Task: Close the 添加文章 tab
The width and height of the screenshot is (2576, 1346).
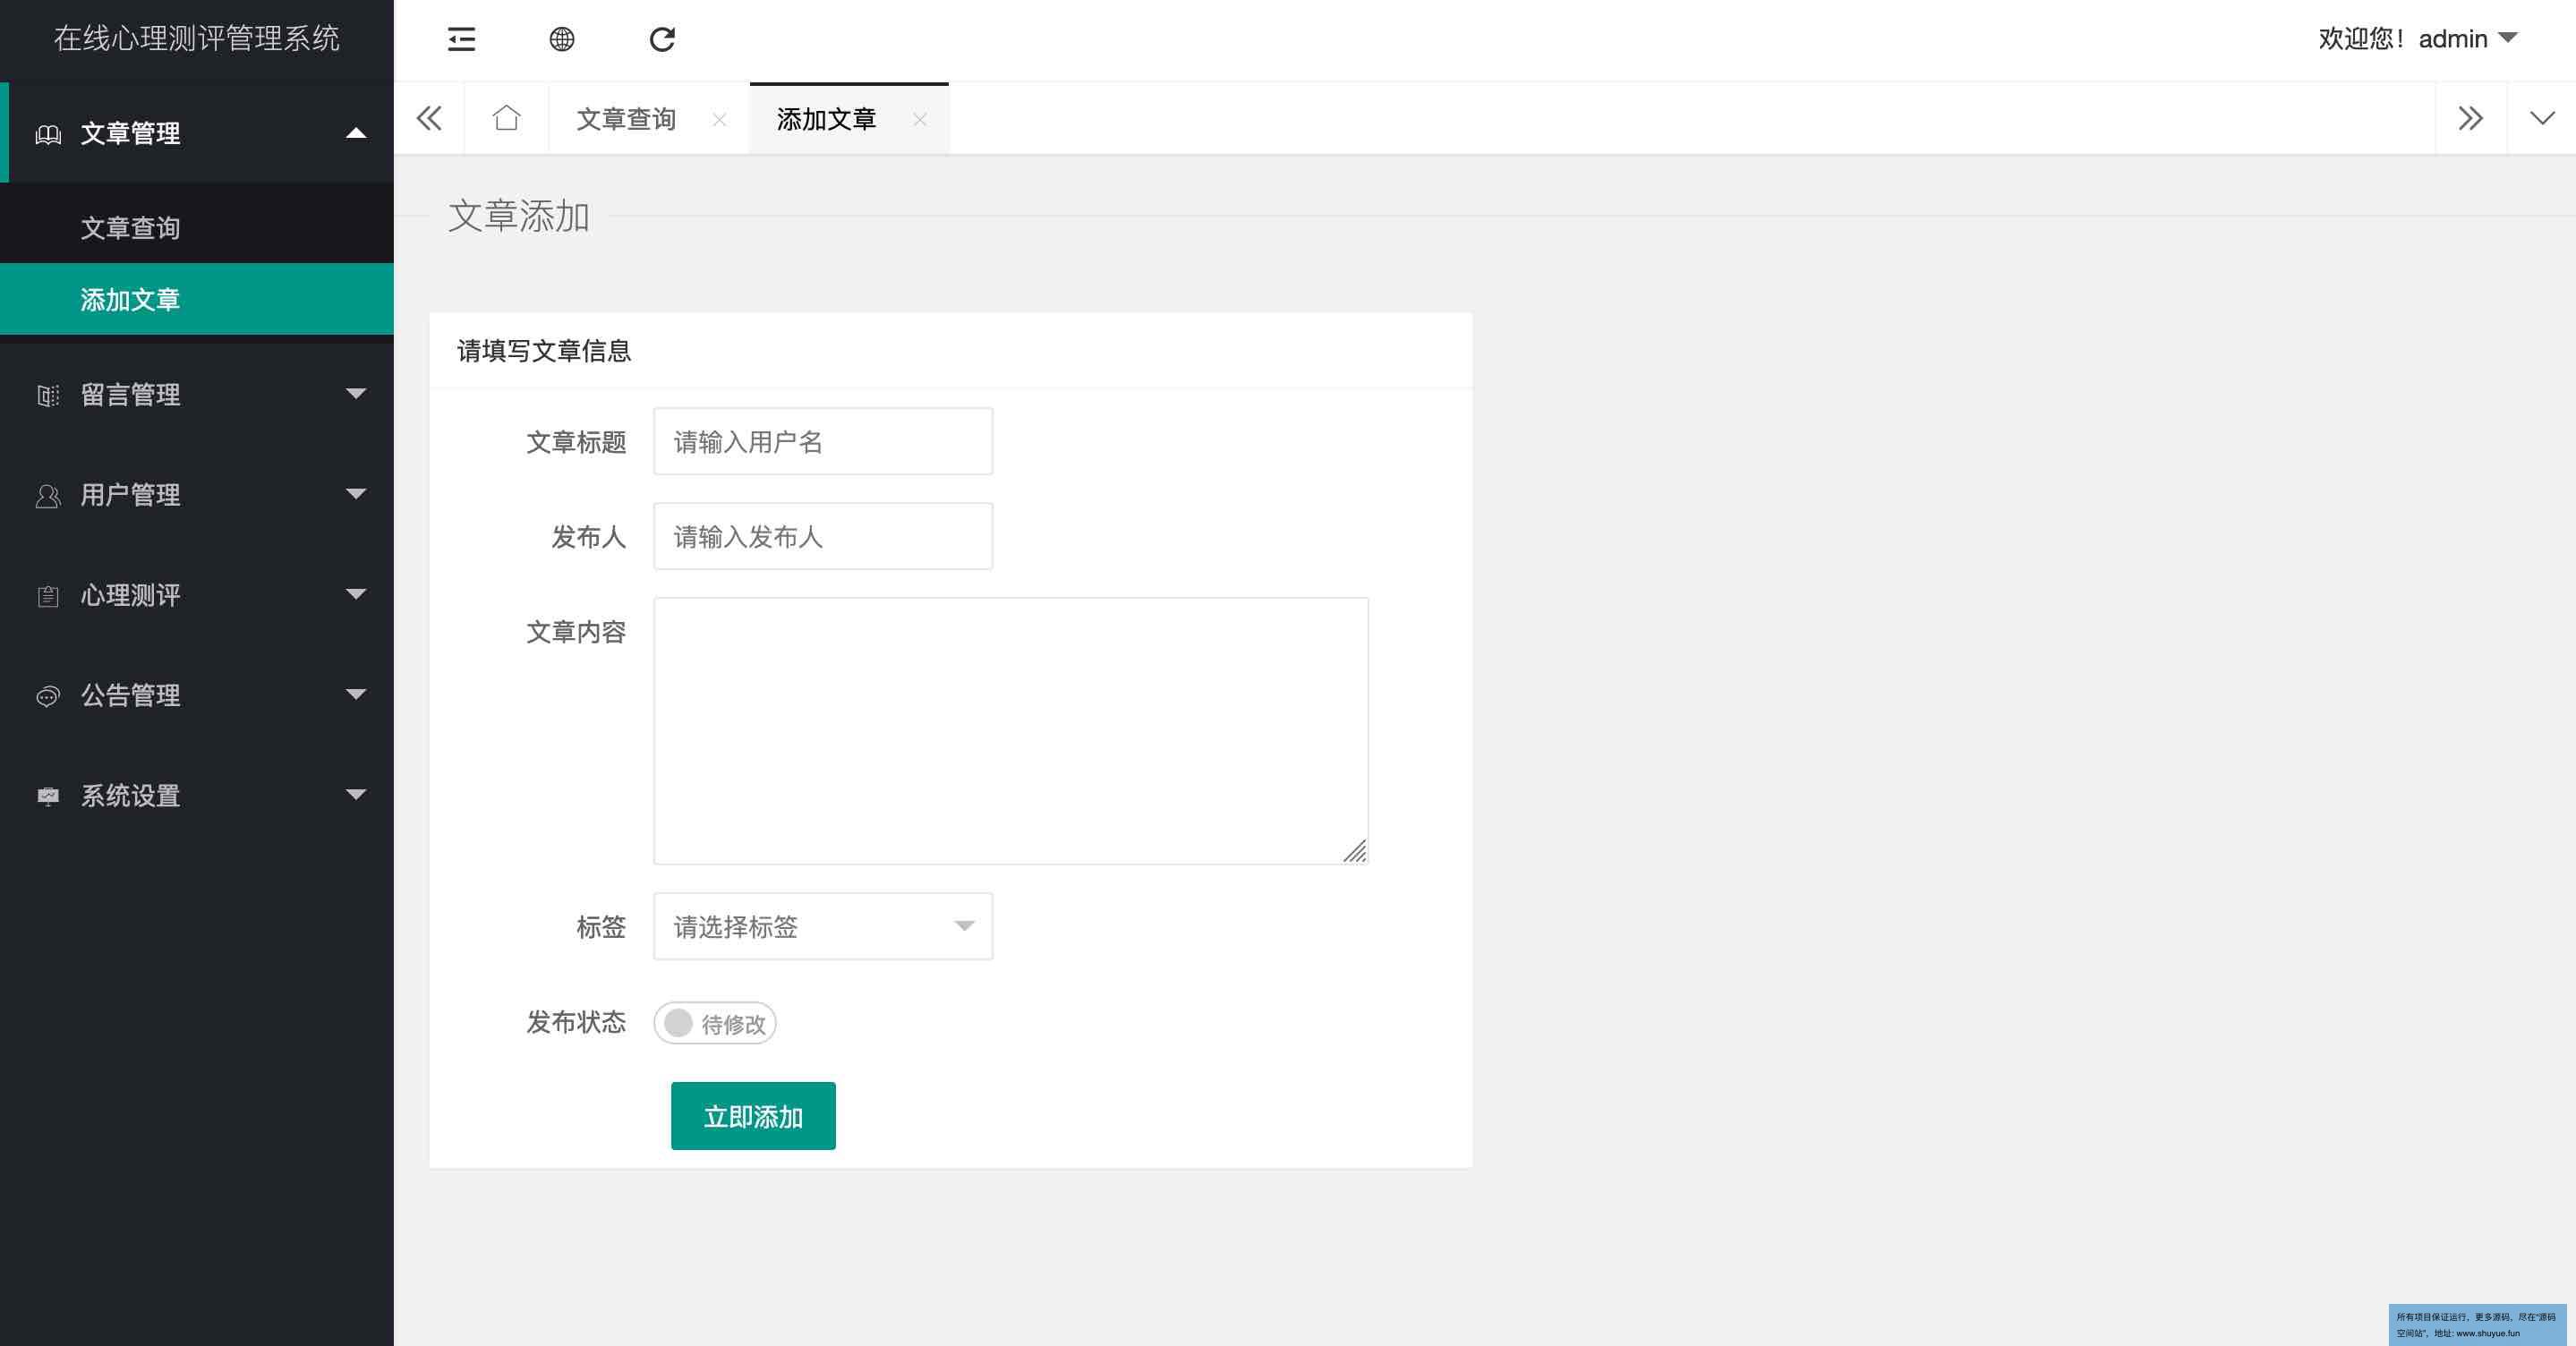Action: click(919, 119)
